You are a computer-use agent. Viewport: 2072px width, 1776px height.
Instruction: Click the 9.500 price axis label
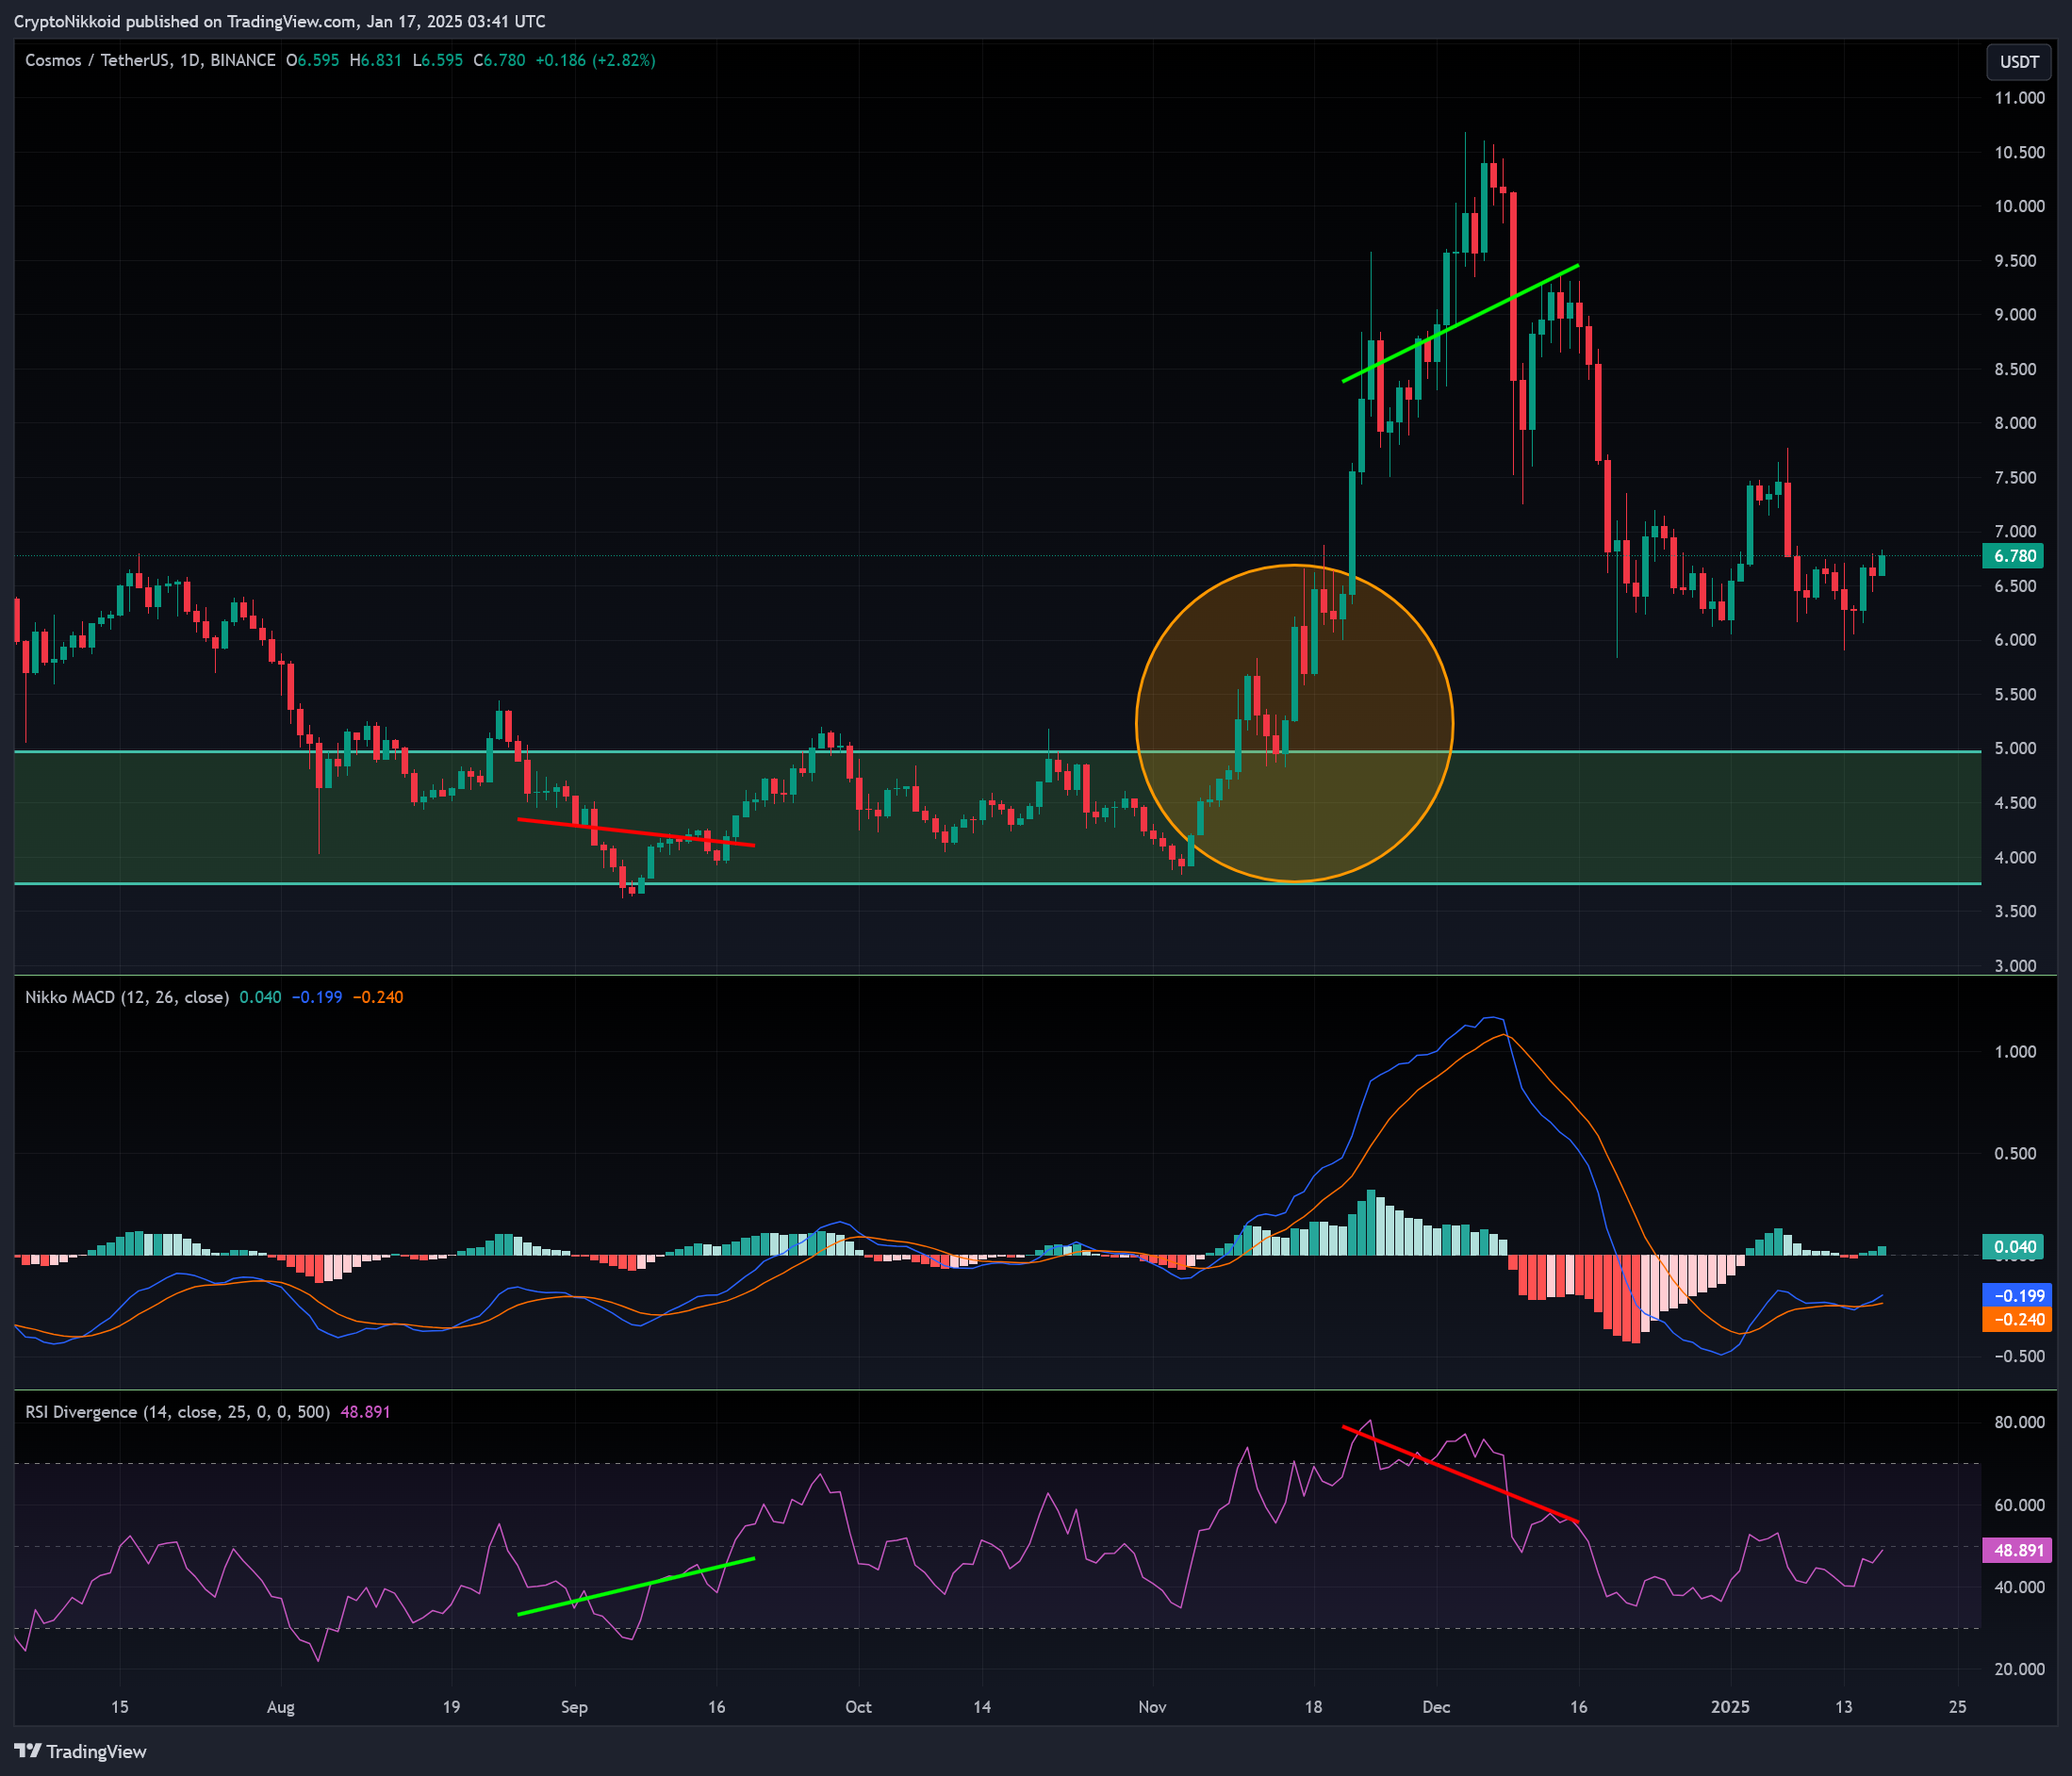coord(2015,261)
